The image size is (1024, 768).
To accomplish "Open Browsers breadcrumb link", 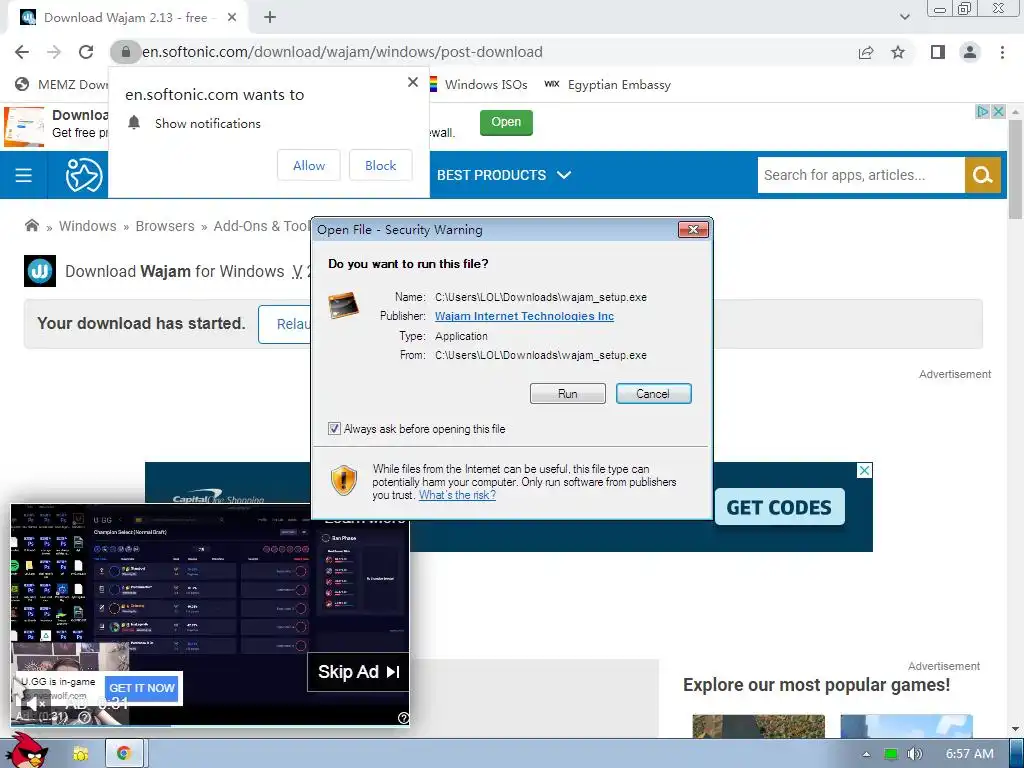I will coord(165,226).
